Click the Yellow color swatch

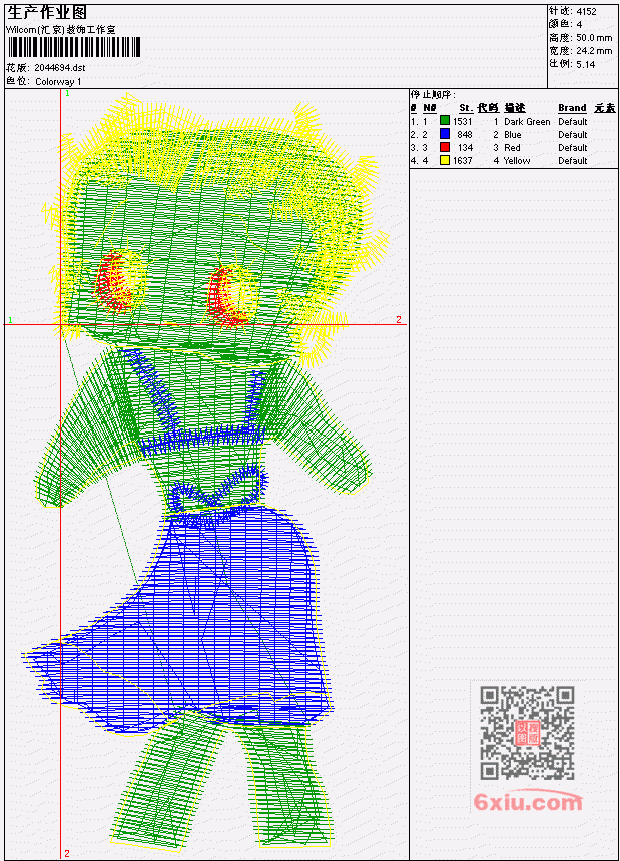point(445,160)
